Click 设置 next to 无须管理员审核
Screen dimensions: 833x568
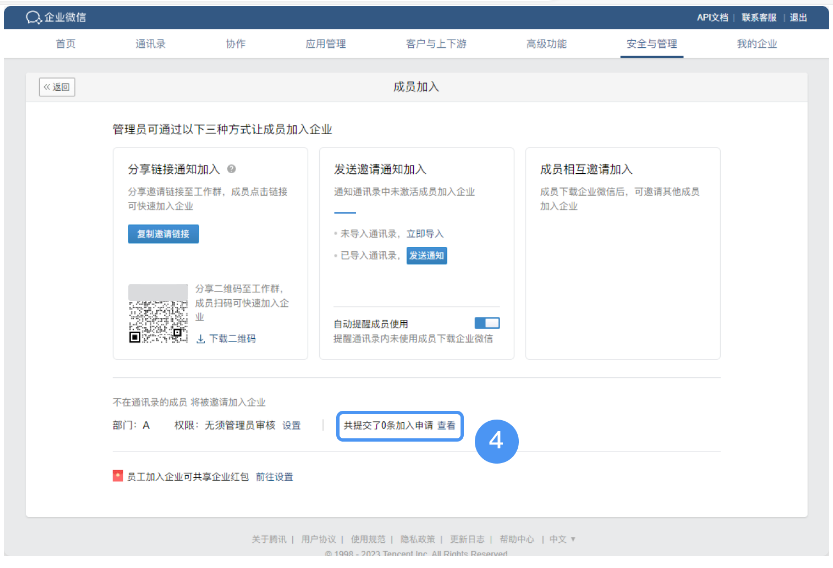[291, 425]
